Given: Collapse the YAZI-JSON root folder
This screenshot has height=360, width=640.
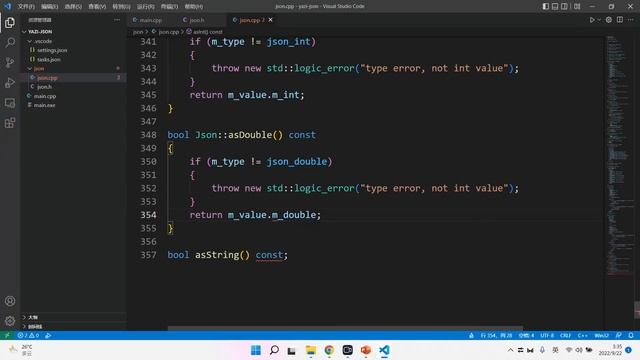Looking at the screenshot, I should pyautogui.click(x=73, y=31).
